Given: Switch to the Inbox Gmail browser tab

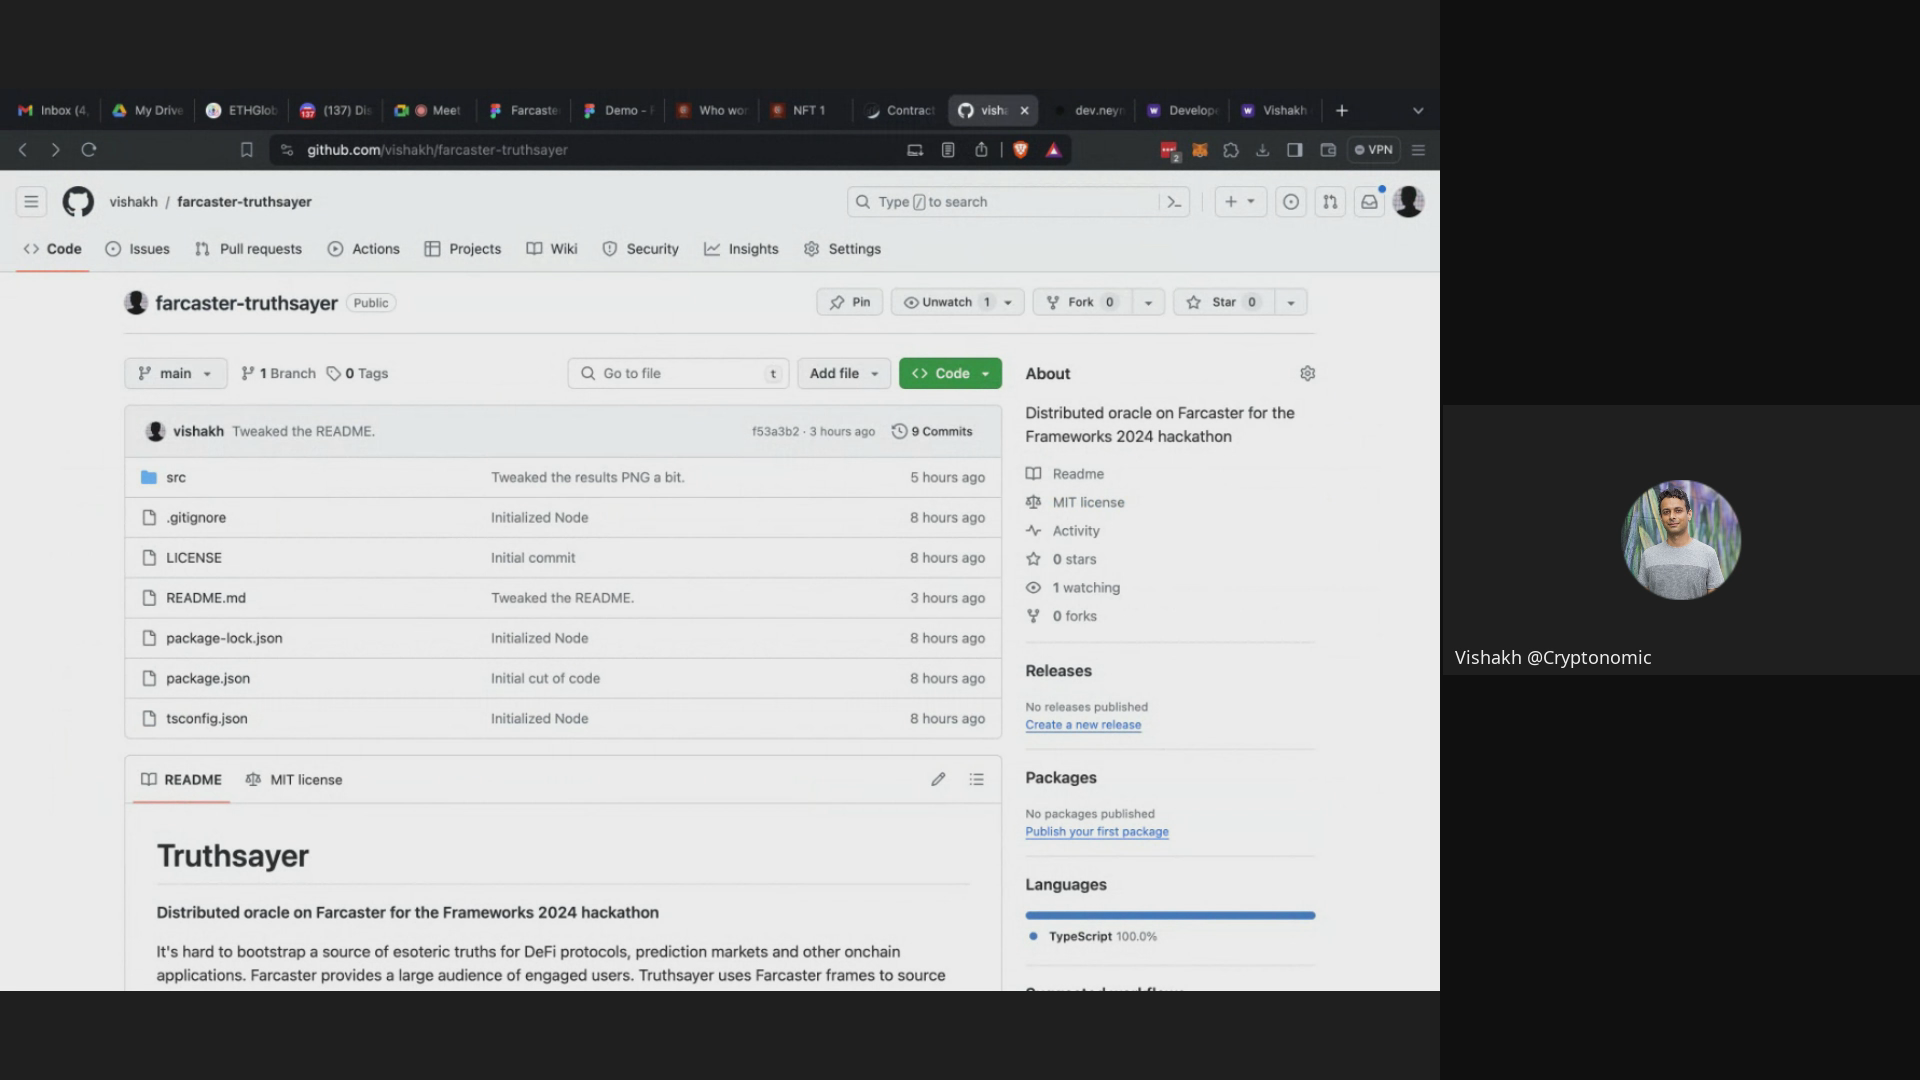Looking at the screenshot, I should pyautogui.click(x=54, y=110).
